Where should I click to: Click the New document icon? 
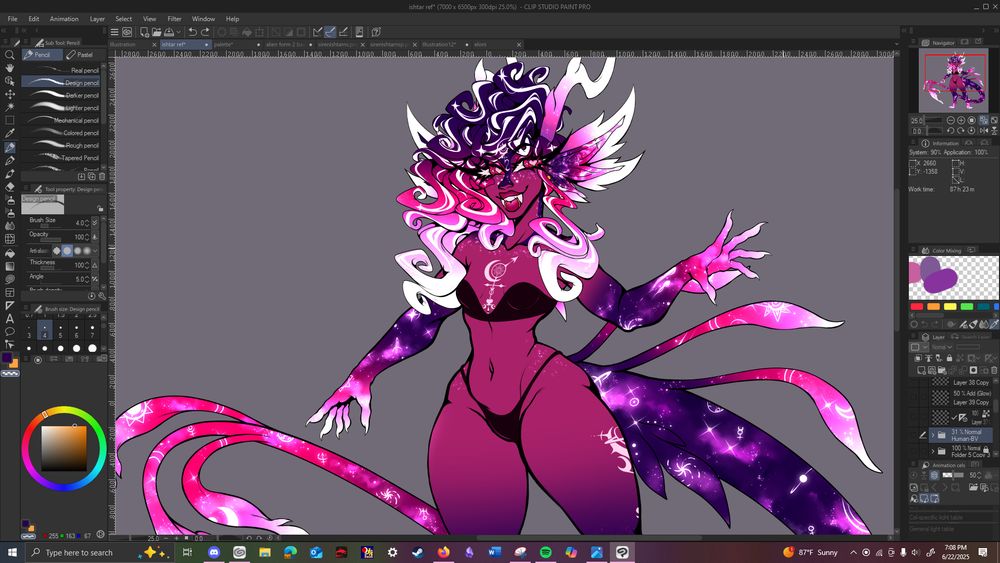pos(145,32)
